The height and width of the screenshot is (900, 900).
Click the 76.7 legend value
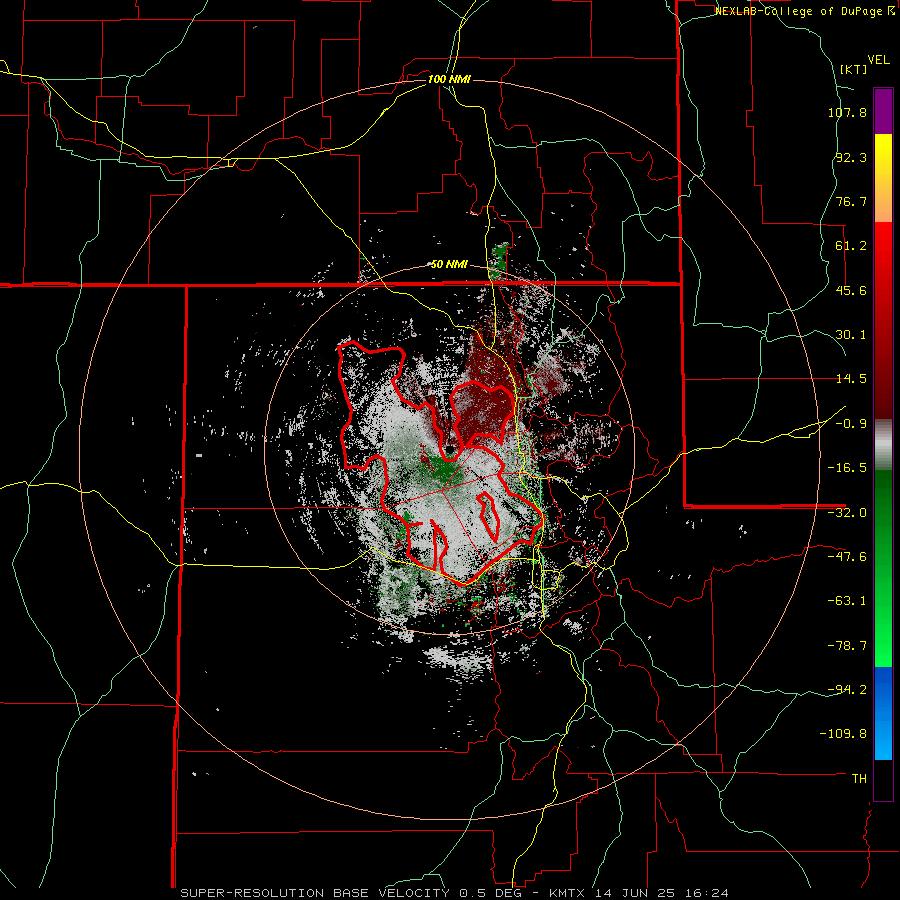point(851,201)
